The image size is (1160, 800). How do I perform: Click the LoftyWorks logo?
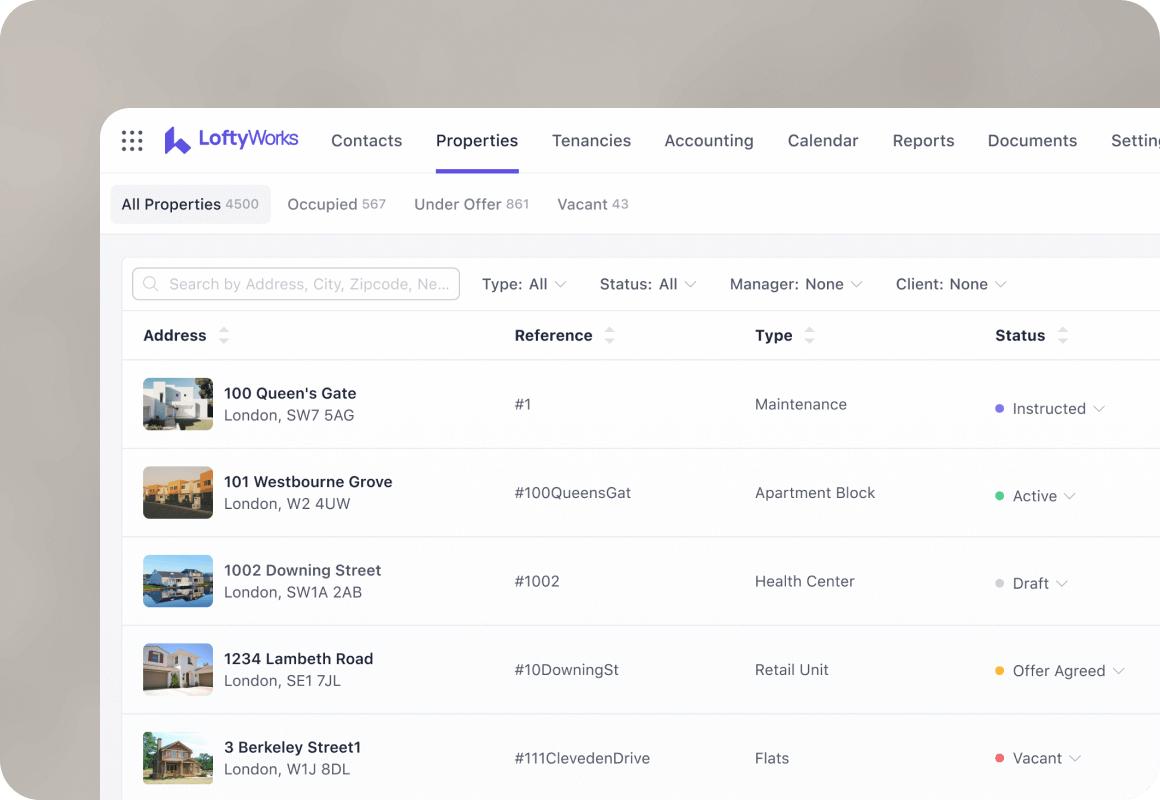[x=231, y=140]
